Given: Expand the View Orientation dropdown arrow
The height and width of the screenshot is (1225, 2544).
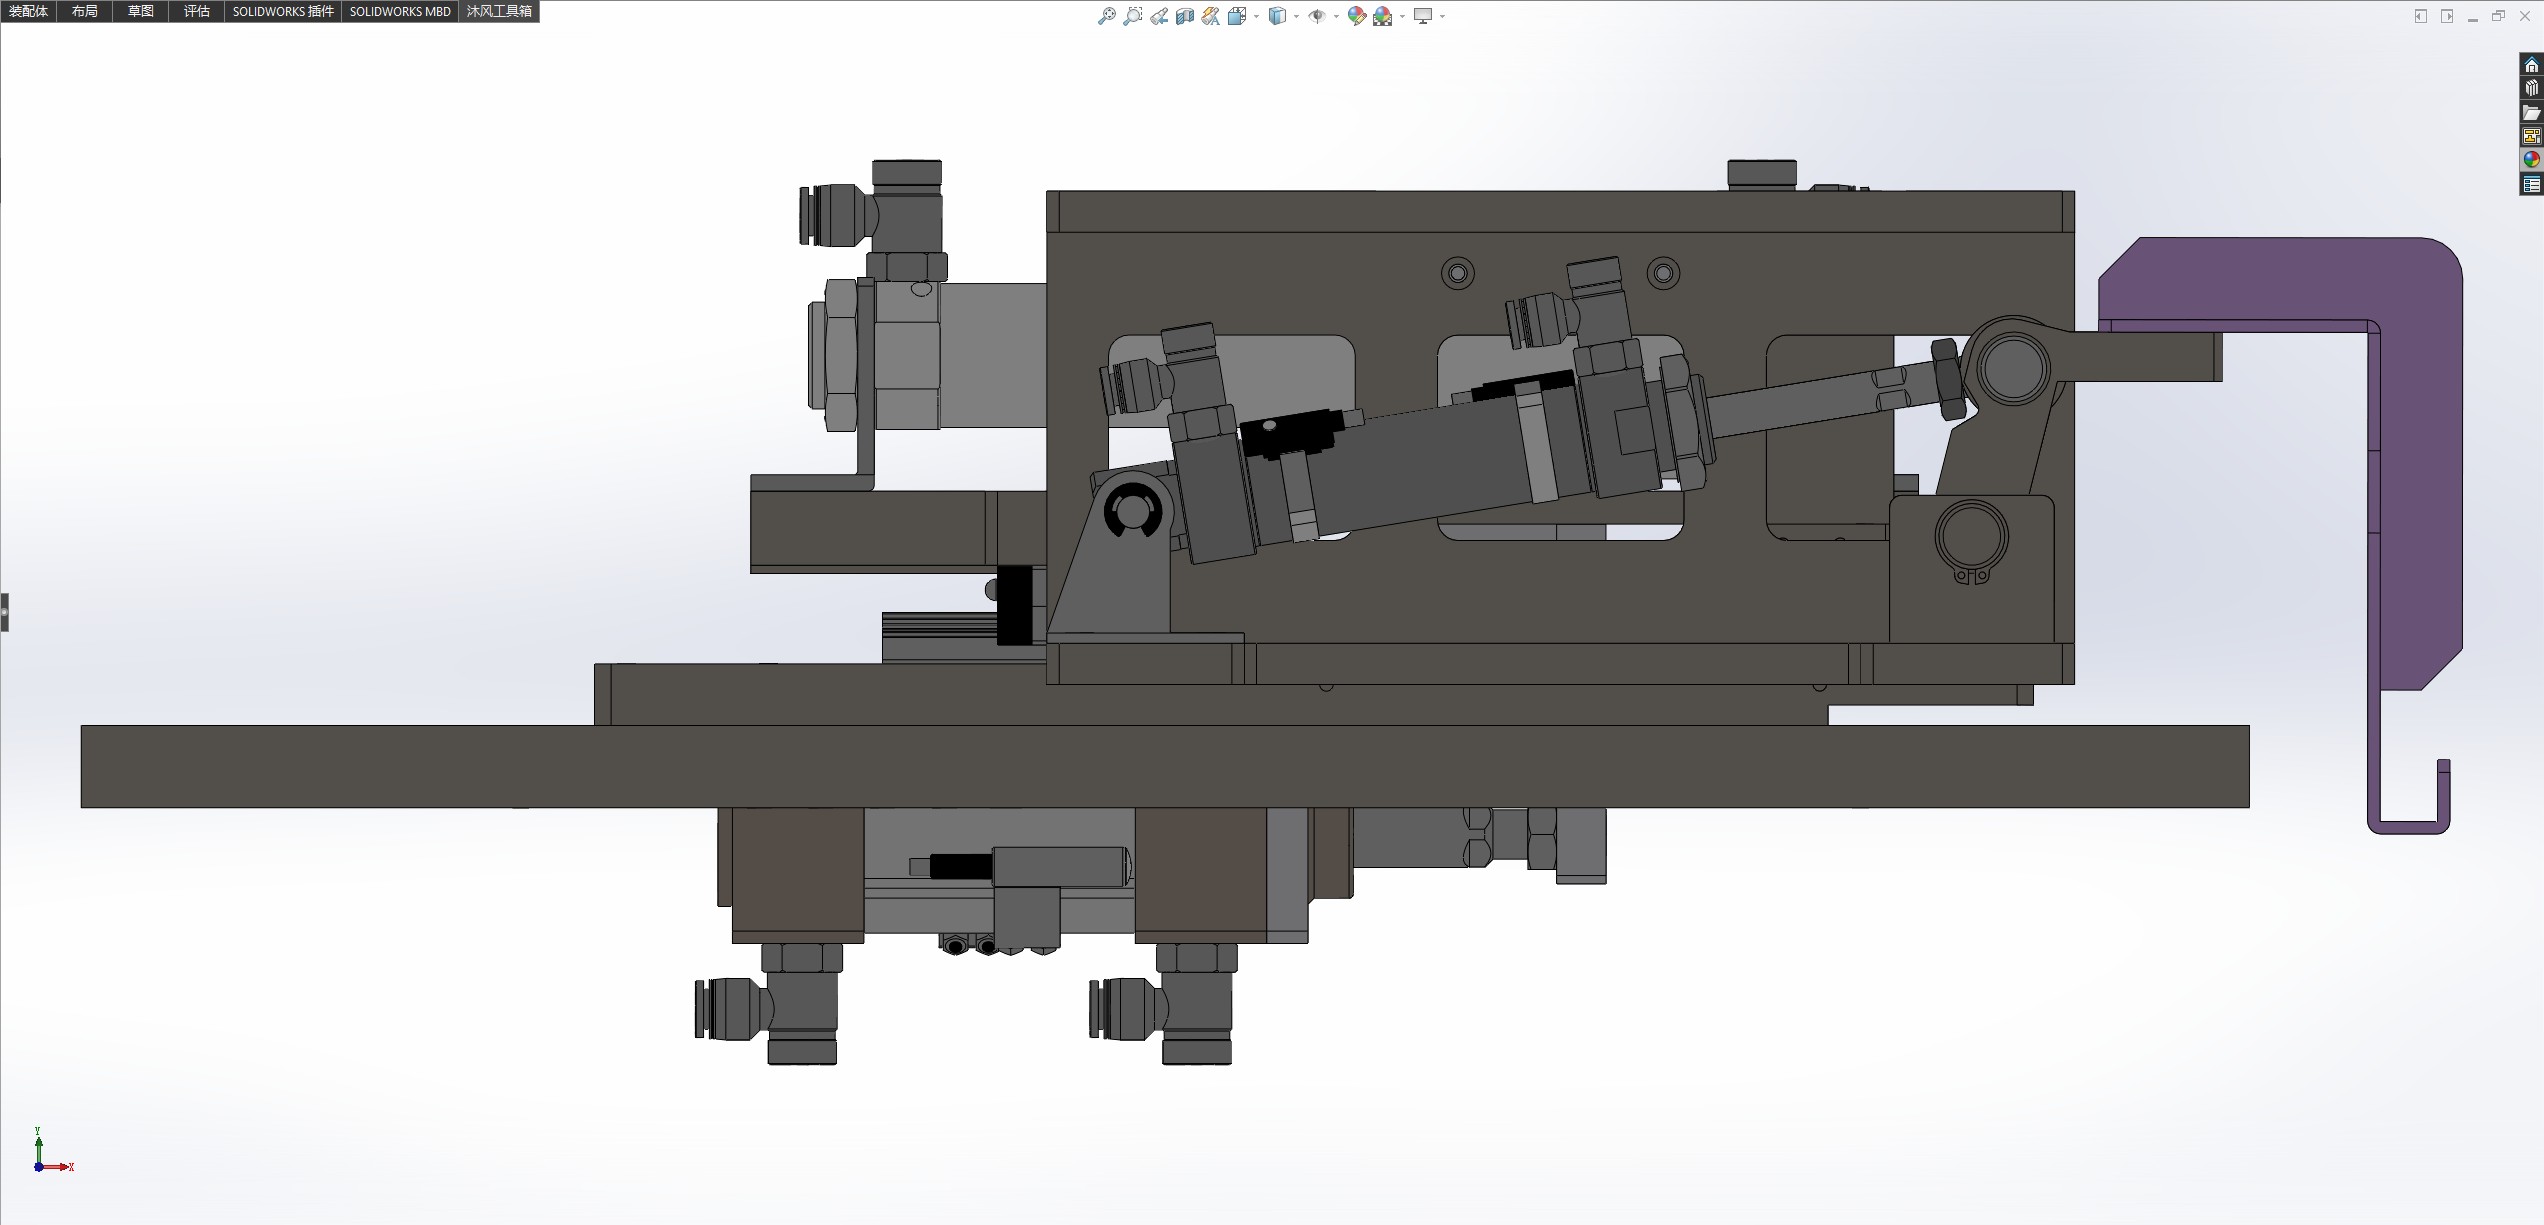Looking at the screenshot, I should click(1256, 16).
